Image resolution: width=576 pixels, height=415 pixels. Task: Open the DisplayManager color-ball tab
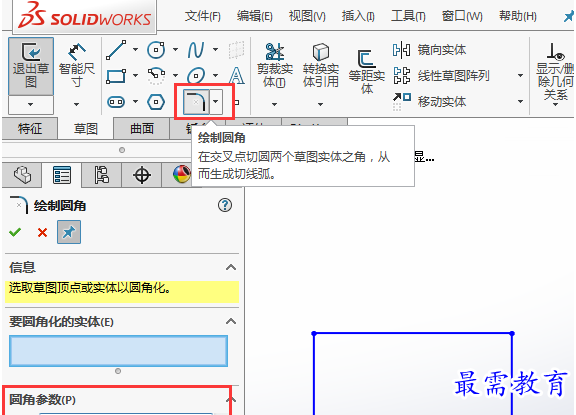(181, 175)
